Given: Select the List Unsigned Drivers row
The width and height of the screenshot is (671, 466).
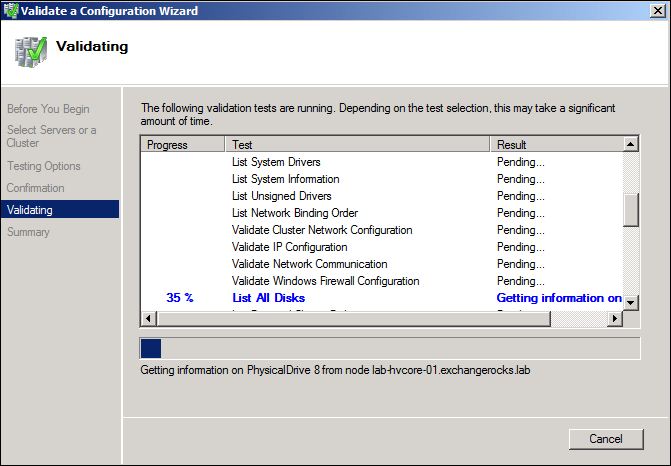Looking at the screenshot, I should pyautogui.click(x=282, y=196).
